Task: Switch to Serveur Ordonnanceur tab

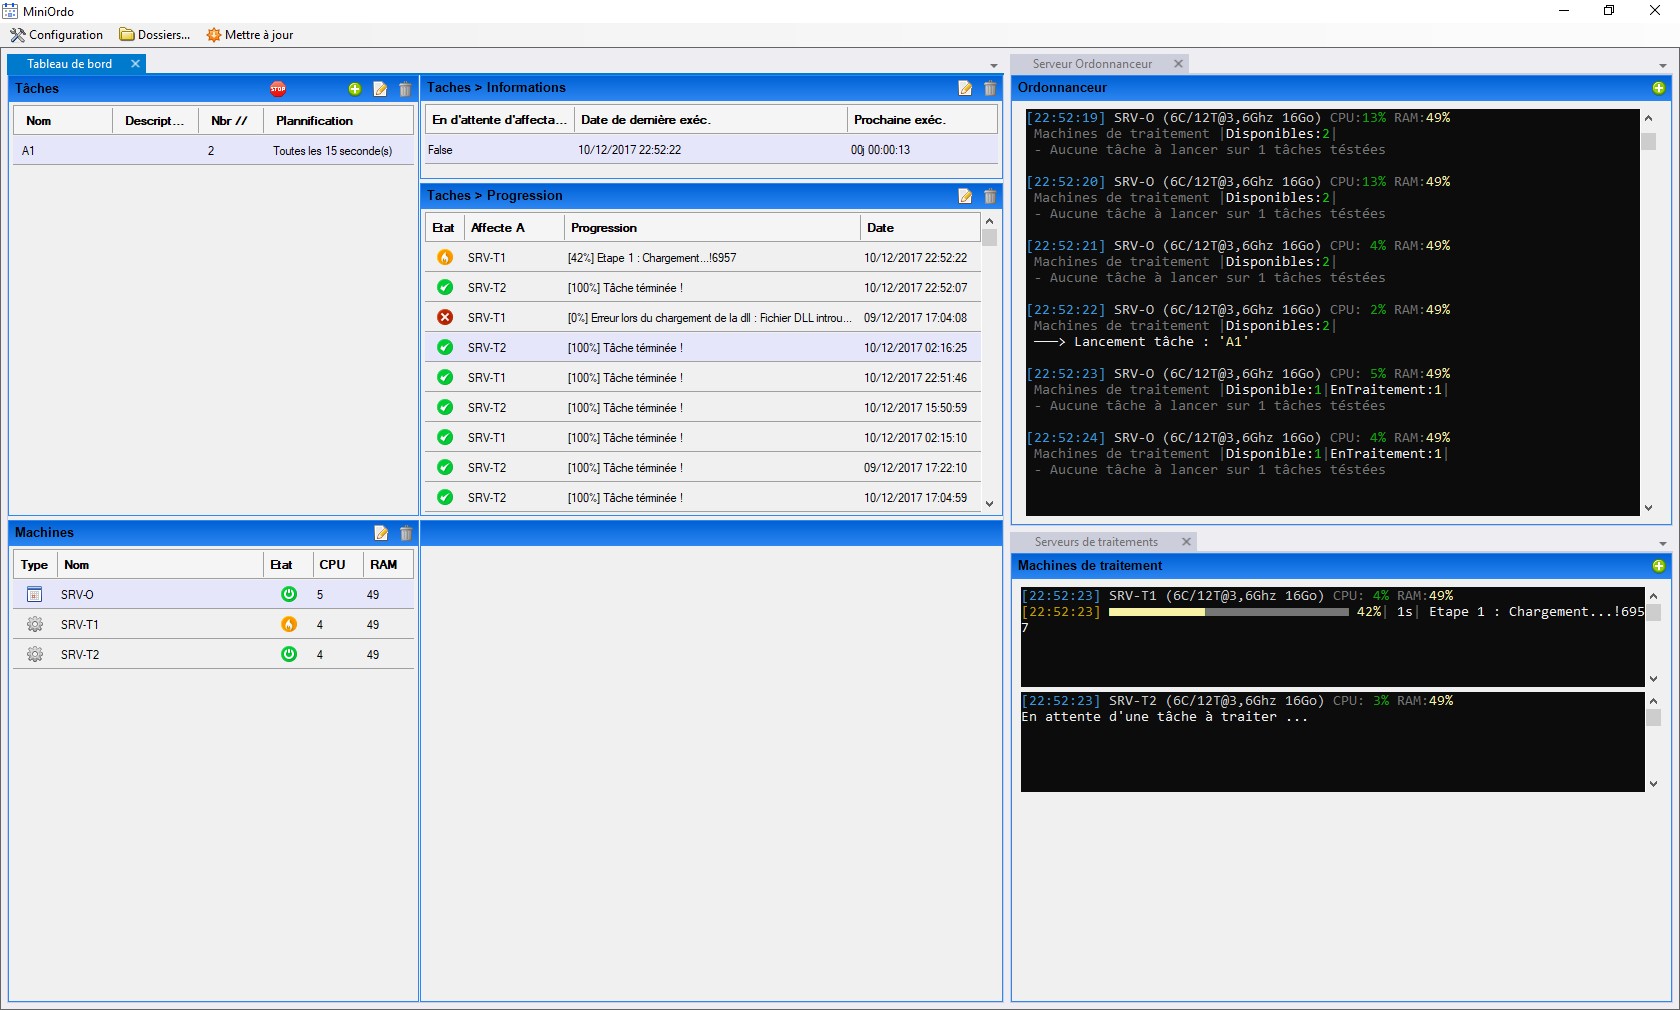Action: [1092, 64]
